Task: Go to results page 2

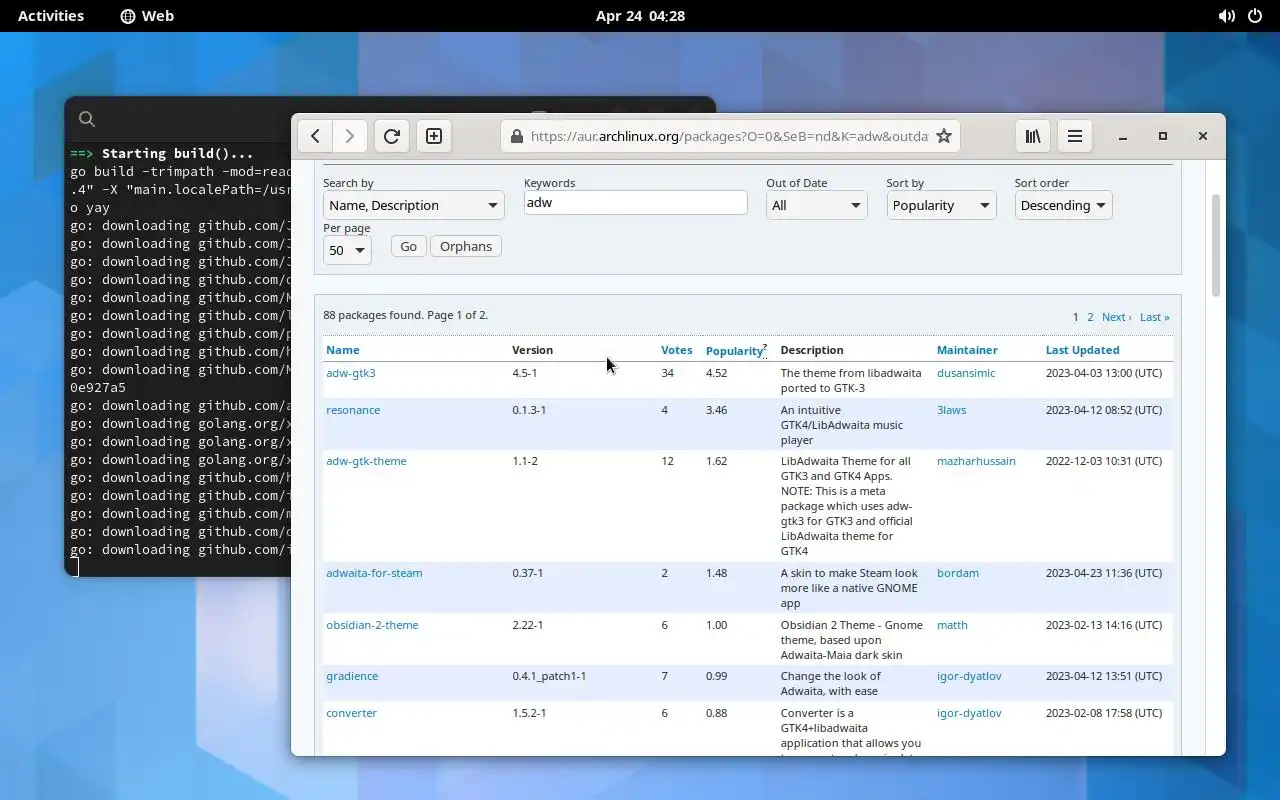Action: (x=1090, y=317)
